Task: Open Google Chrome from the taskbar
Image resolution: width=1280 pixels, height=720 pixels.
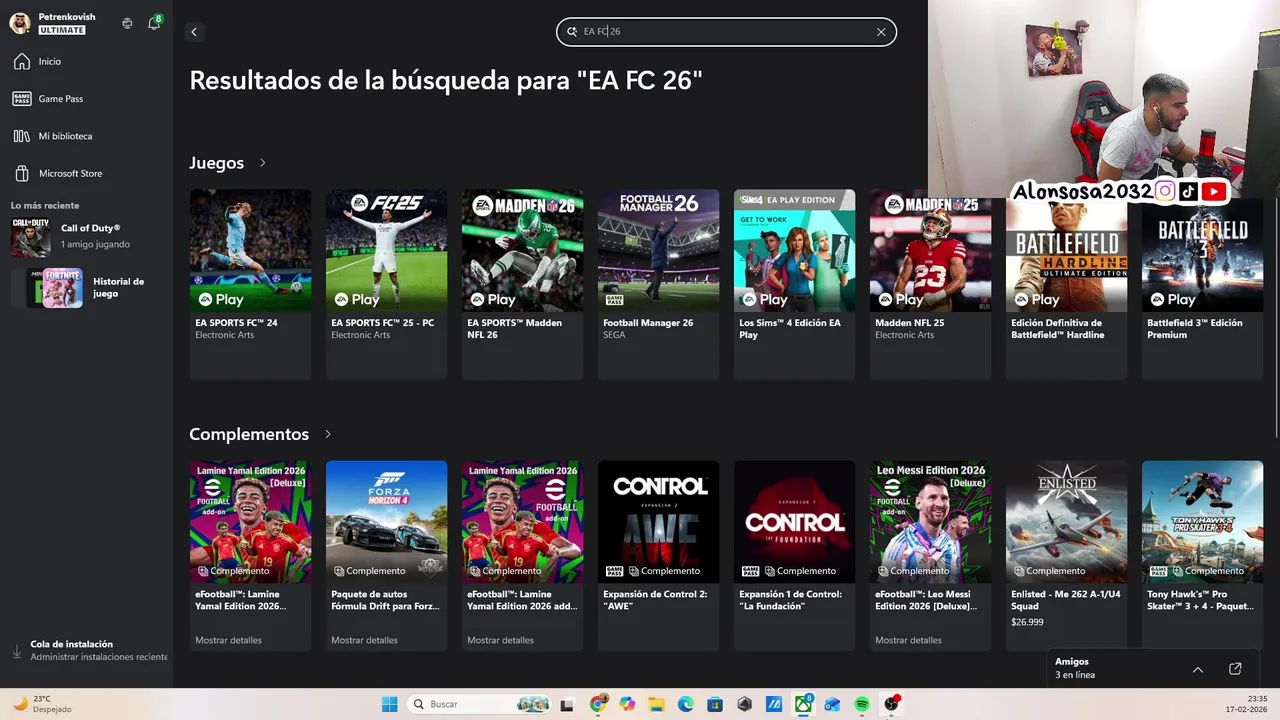Action: [x=598, y=704]
